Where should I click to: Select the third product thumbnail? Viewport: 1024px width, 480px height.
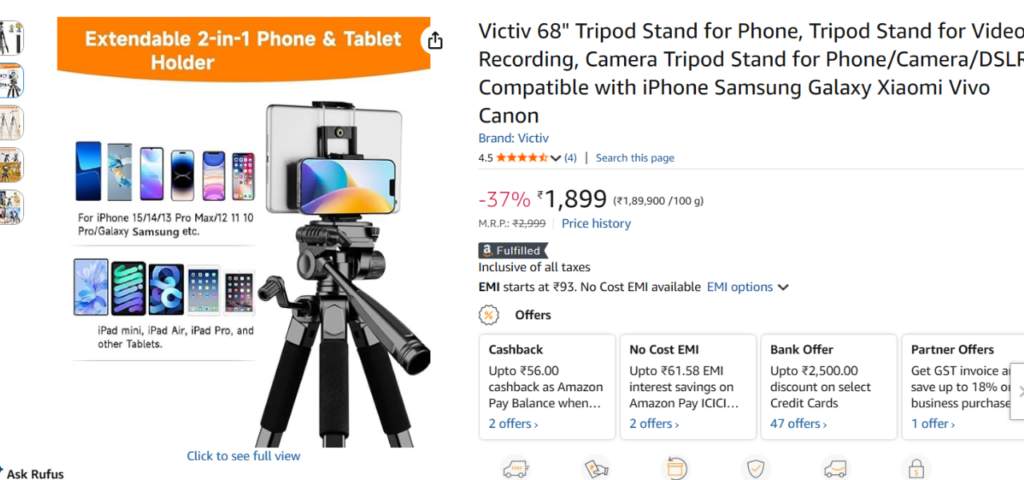[10, 122]
